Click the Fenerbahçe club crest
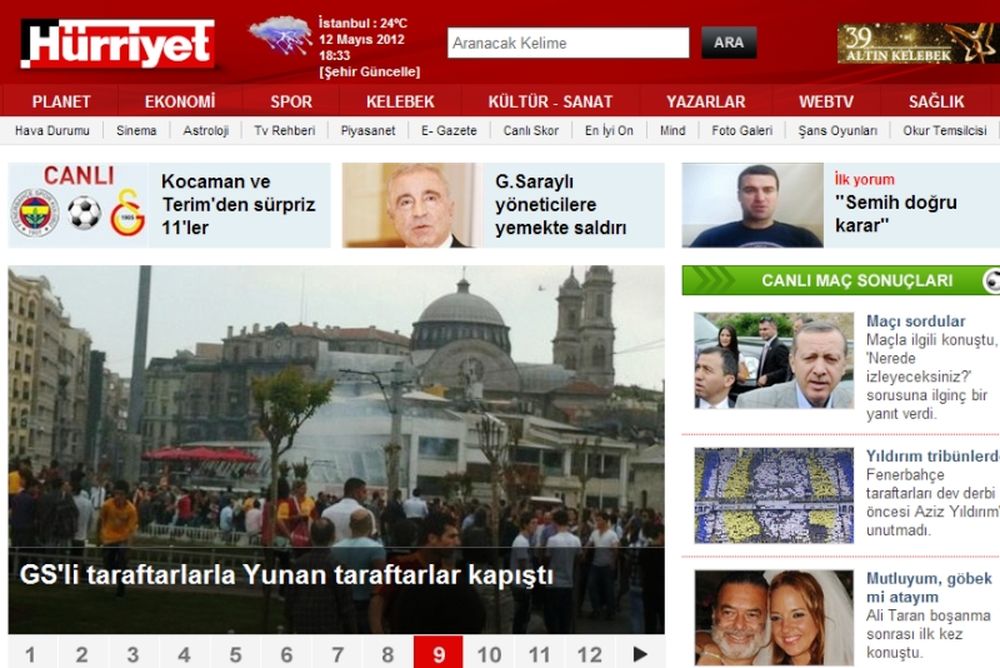Viewport: 1000px width, 668px height. pos(35,212)
